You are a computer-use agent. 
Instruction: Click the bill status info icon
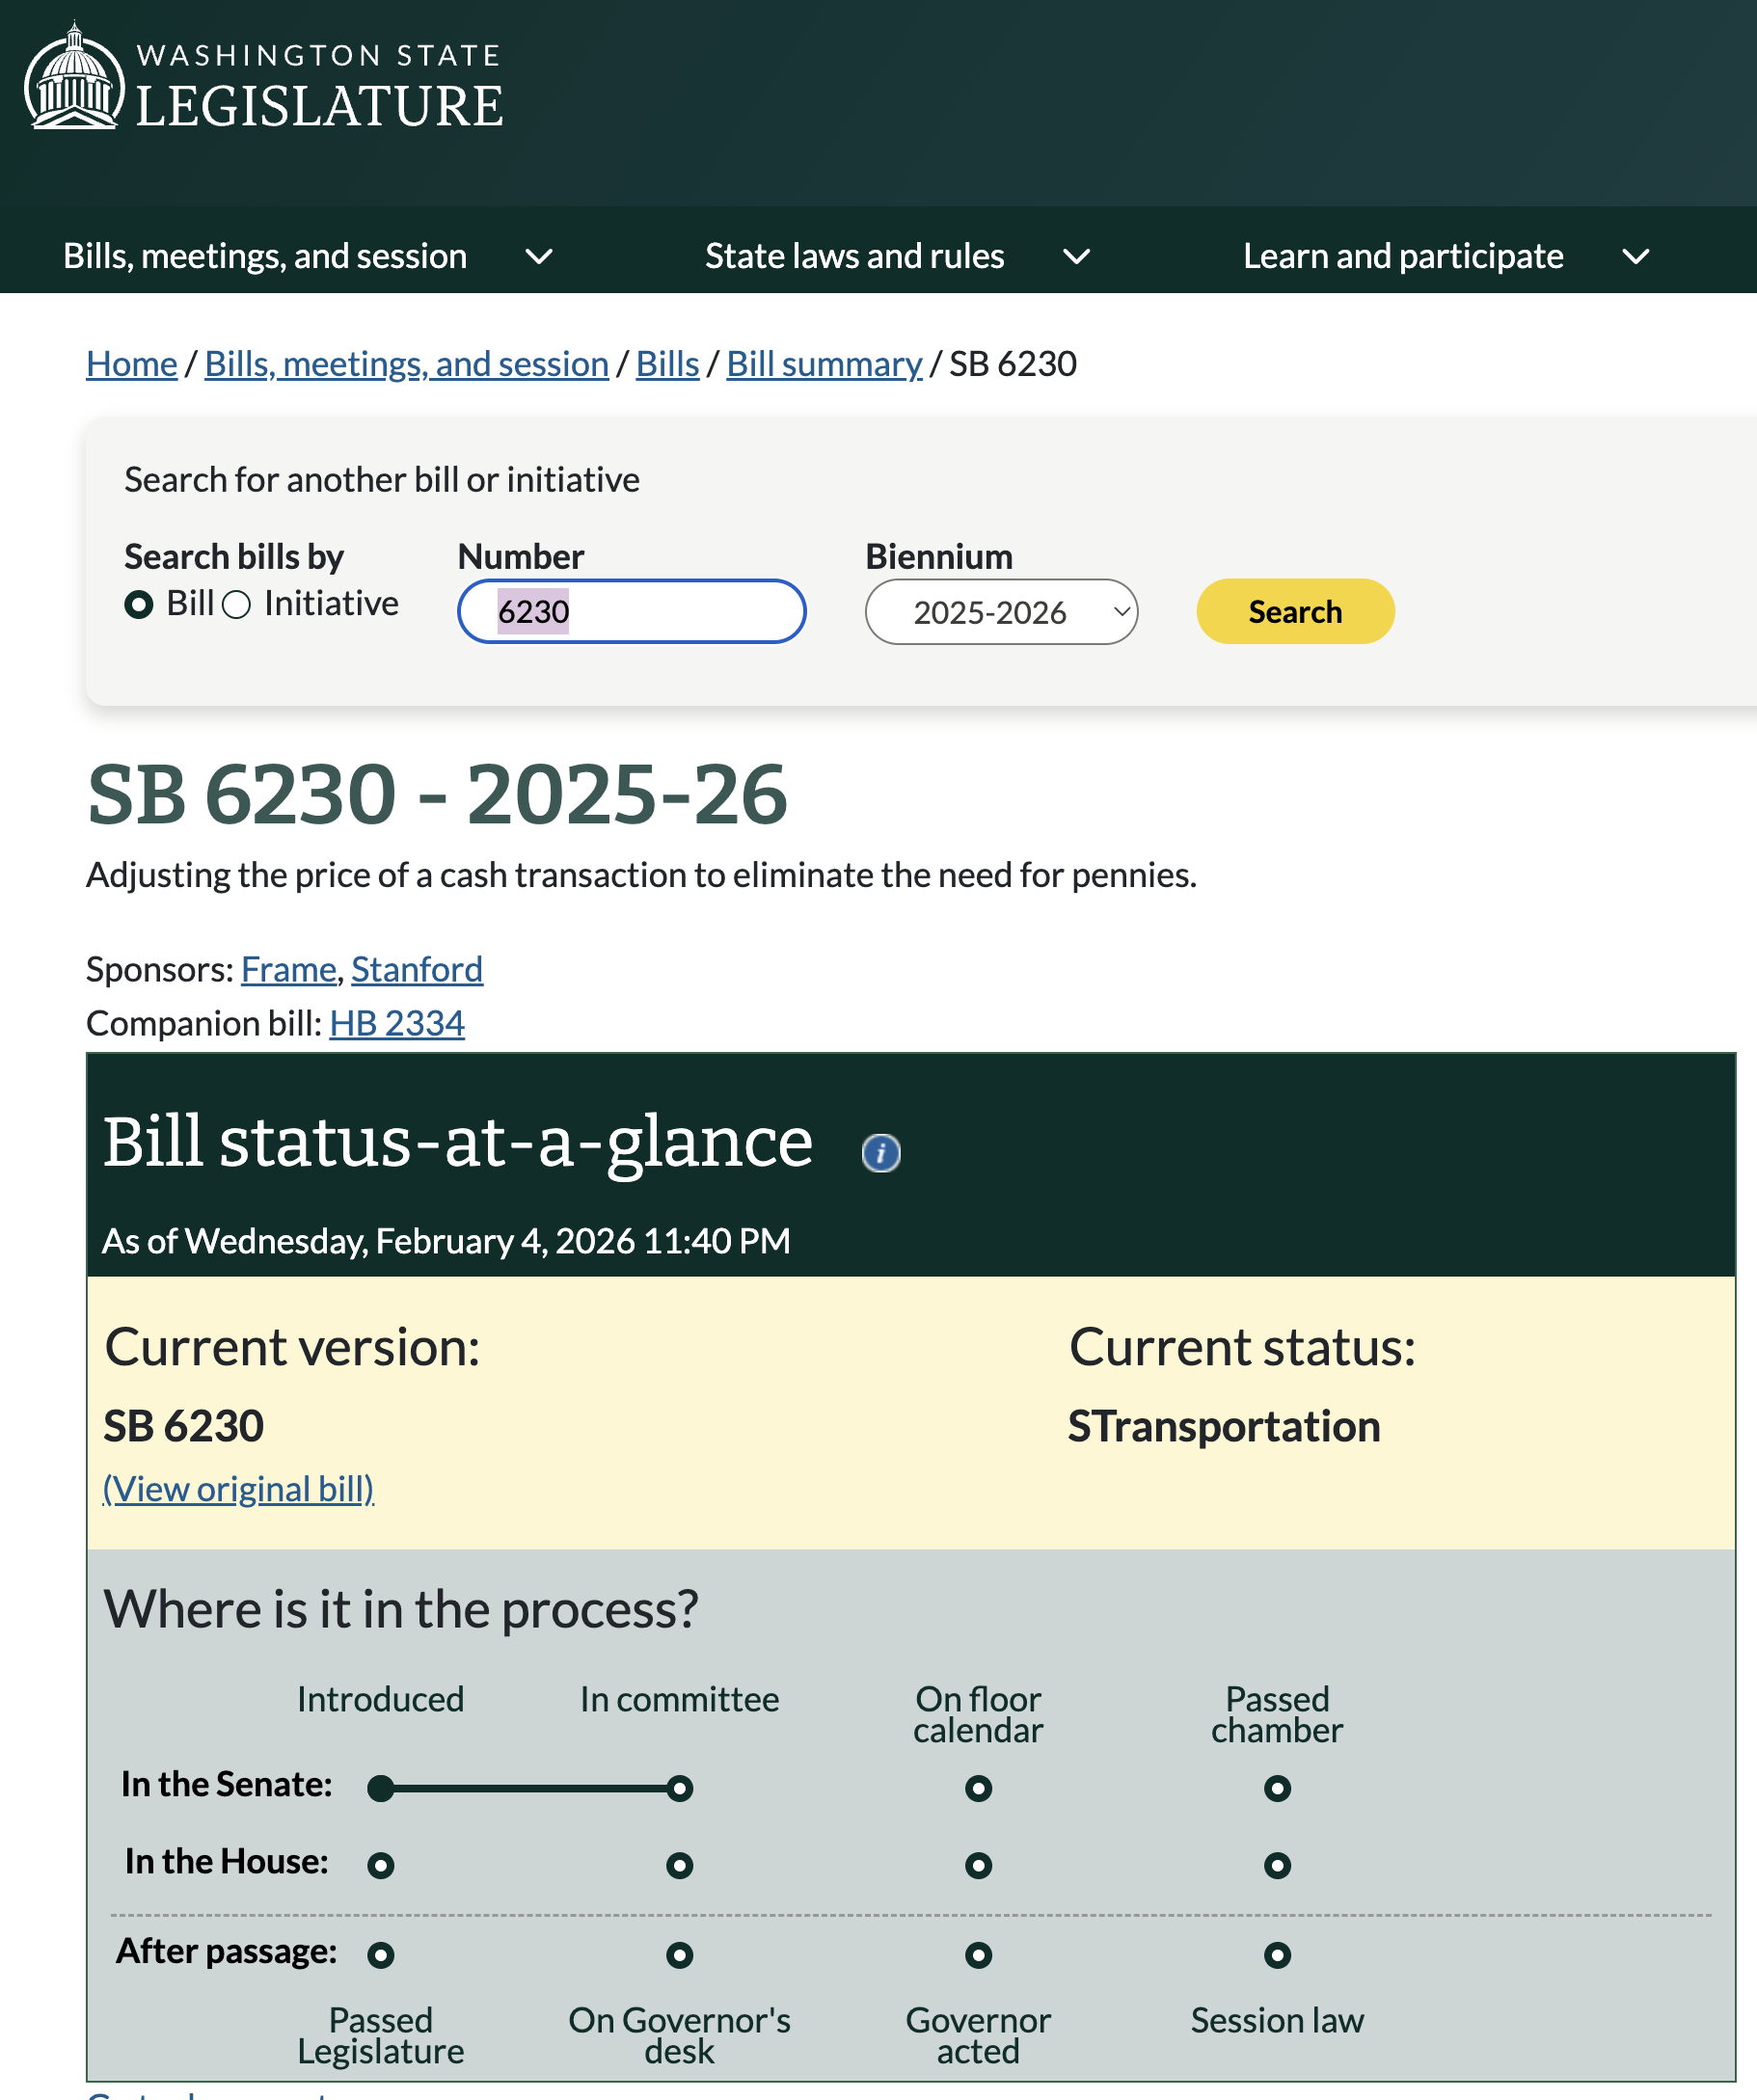[x=880, y=1153]
